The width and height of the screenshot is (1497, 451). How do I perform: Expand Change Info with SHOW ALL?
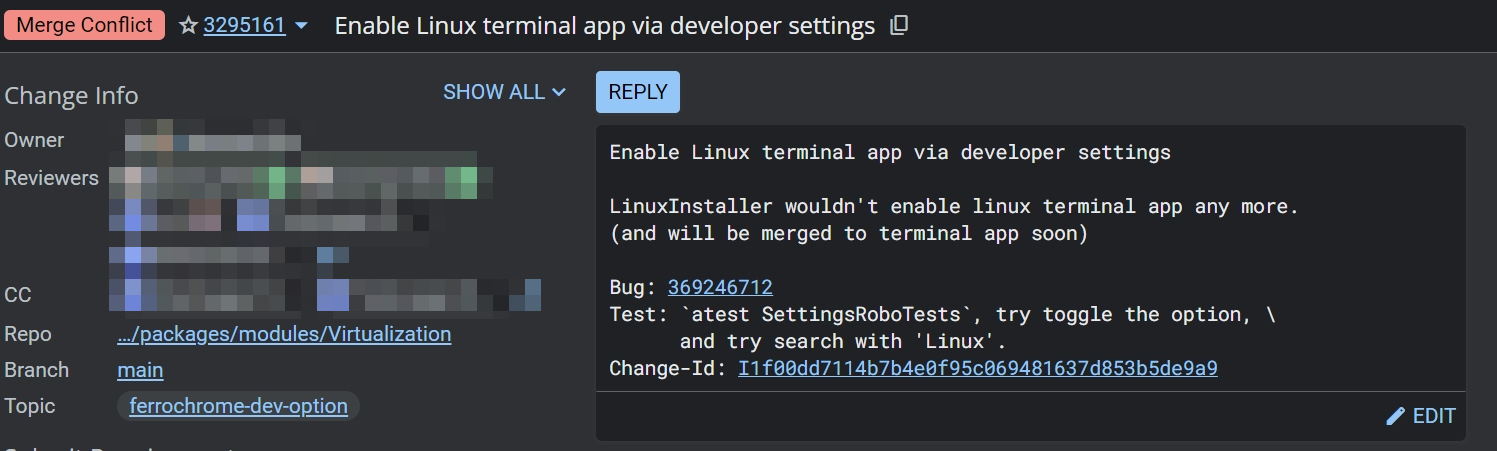pos(504,92)
